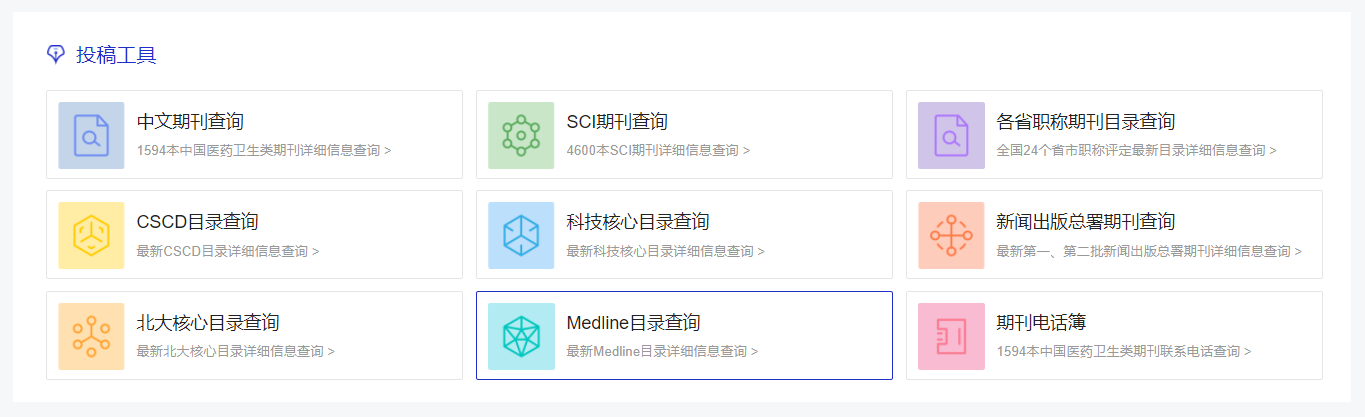
Task: Open the 中文期刊查询 title link
Action: pyautogui.click(x=190, y=122)
